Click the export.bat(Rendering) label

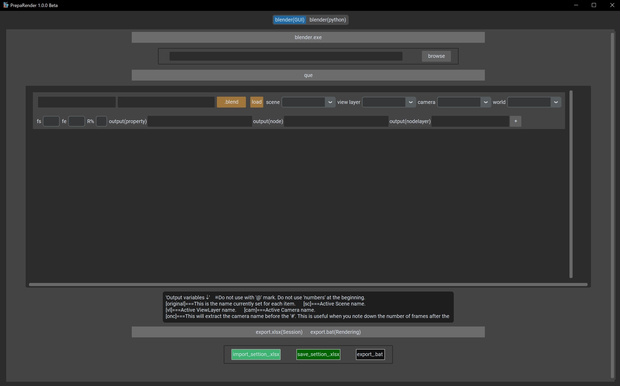pos(335,332)
